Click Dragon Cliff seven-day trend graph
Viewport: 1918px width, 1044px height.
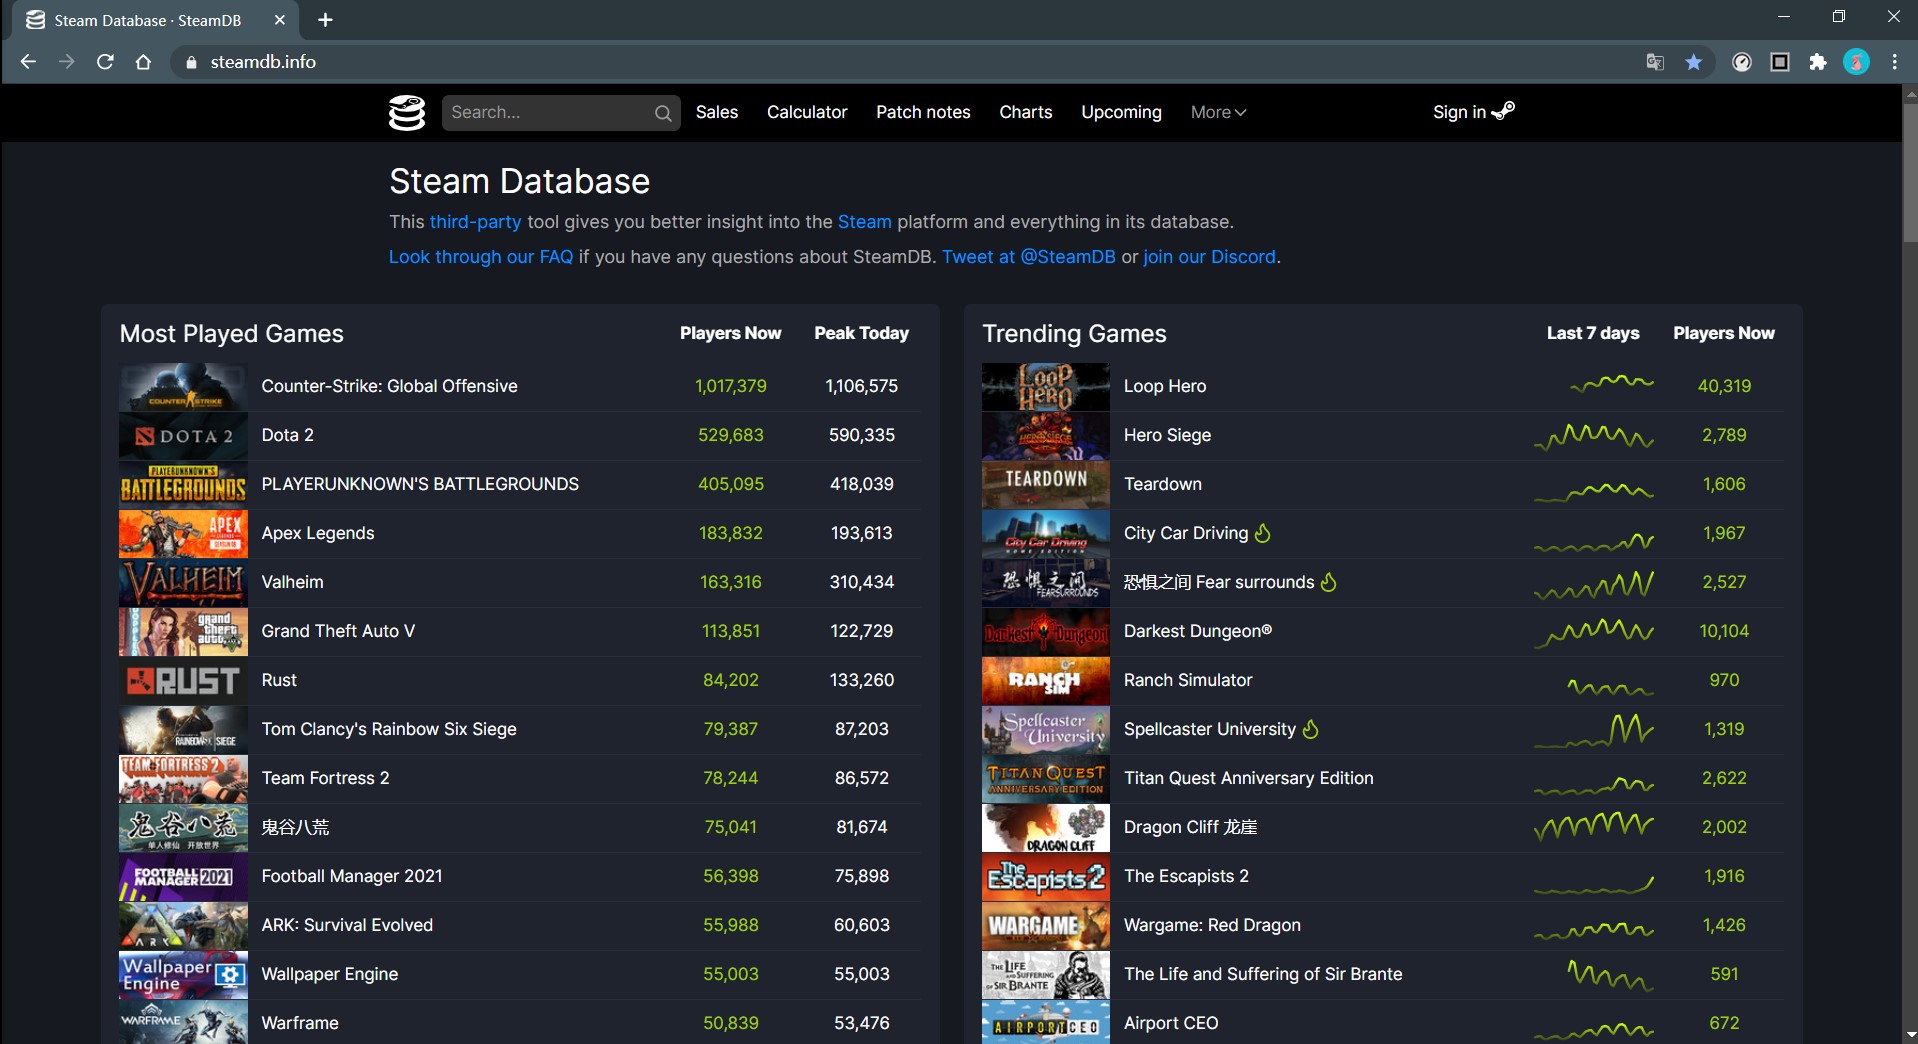pos(1594,826)
